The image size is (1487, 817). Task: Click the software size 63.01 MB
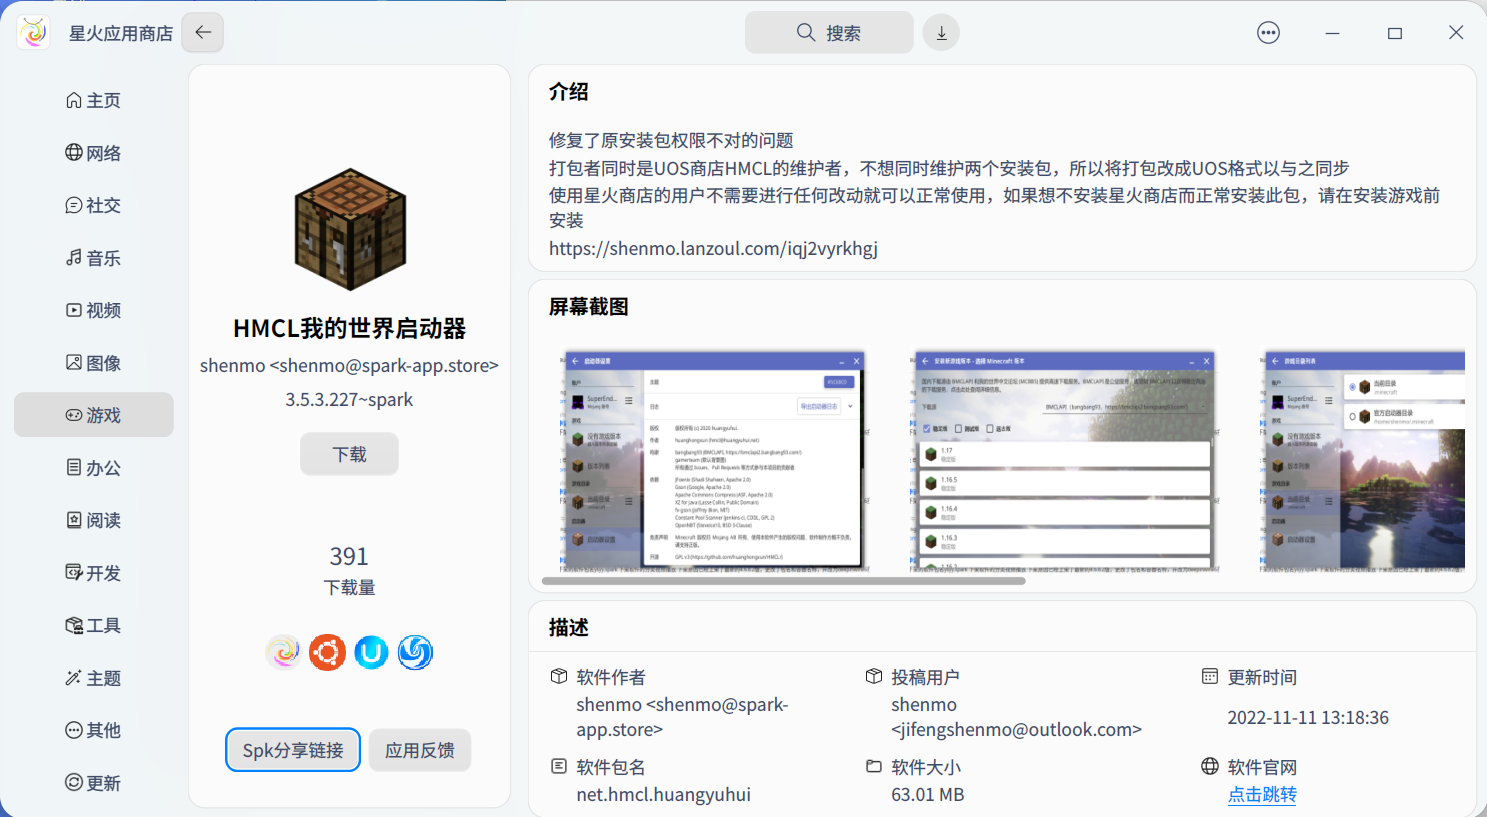(x=928, y=794)
